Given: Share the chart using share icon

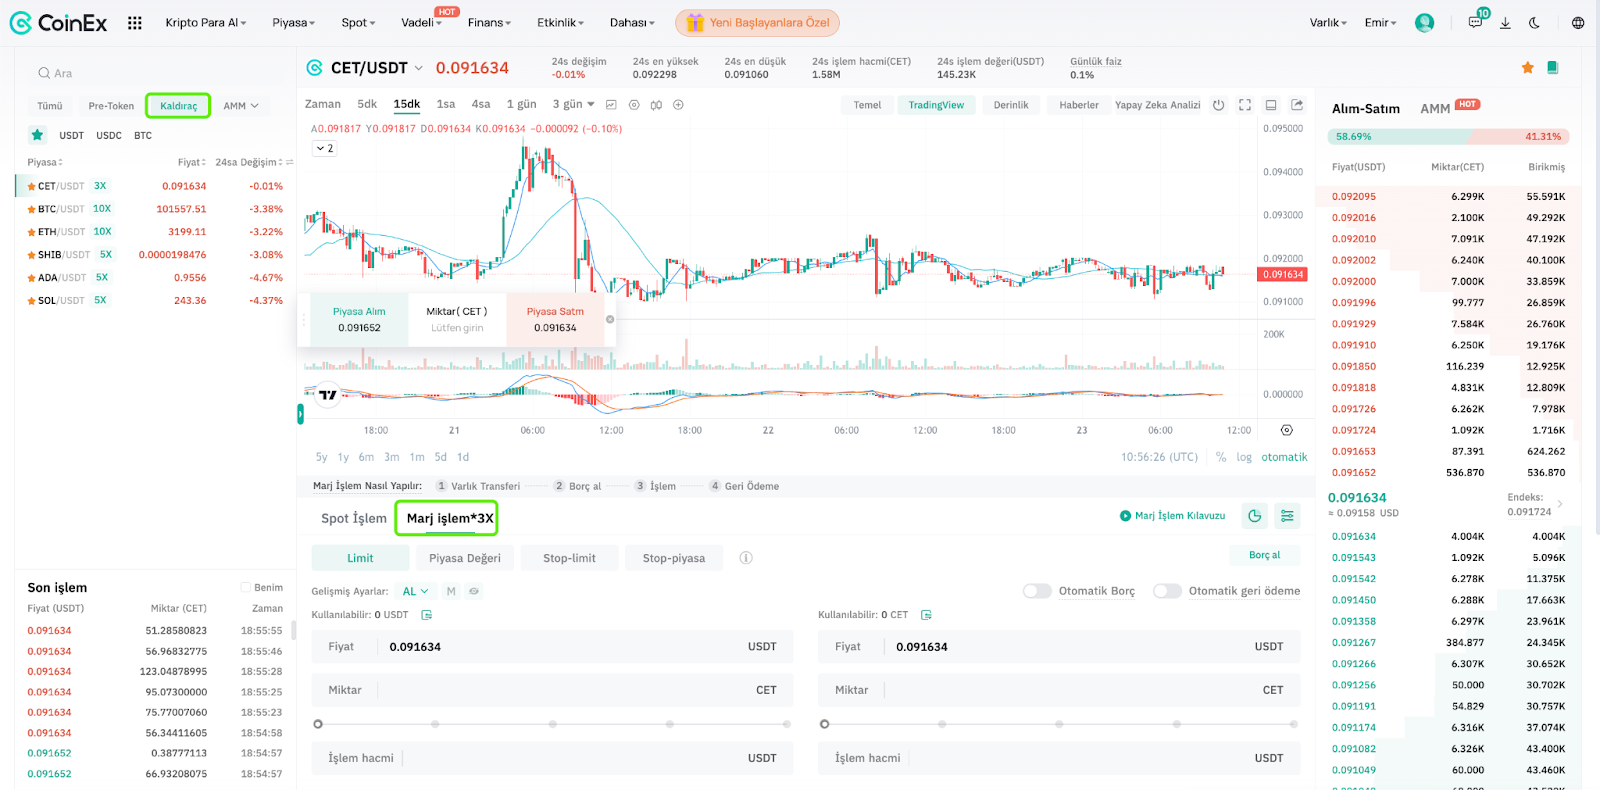Looking at the screenshot, I should [1297, 104].
